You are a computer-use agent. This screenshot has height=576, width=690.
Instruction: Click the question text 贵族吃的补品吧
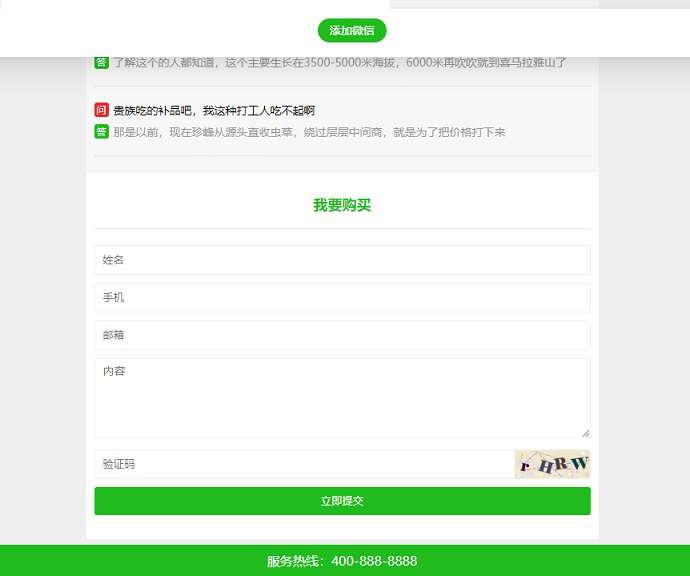(213, 111)
